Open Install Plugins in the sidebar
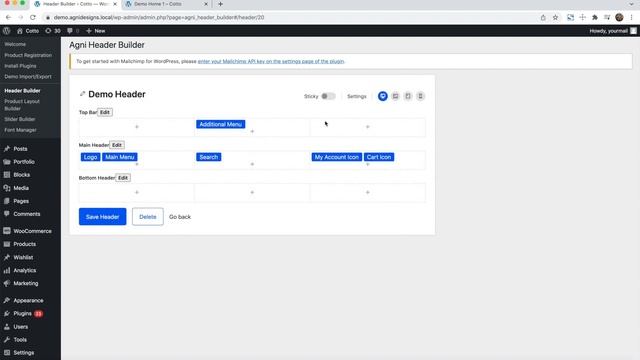The image size is (640, 360). [20, 66]
